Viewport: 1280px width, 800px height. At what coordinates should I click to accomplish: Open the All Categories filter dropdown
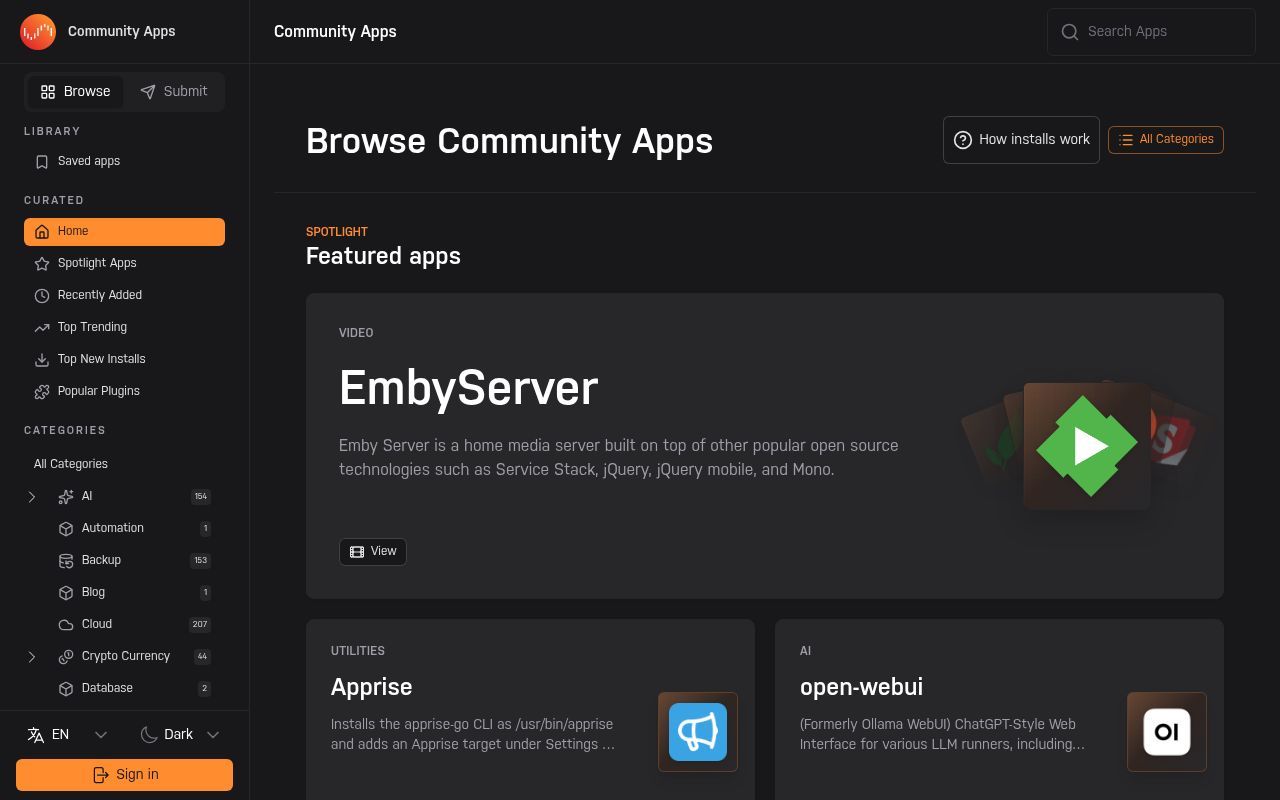coord(1166,140)
